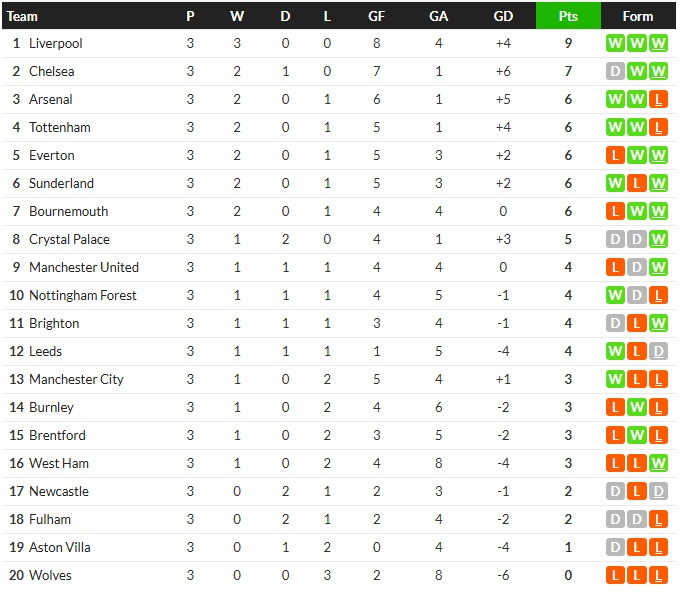Click Manchester United's grey D form badge

tap(636, 267)
